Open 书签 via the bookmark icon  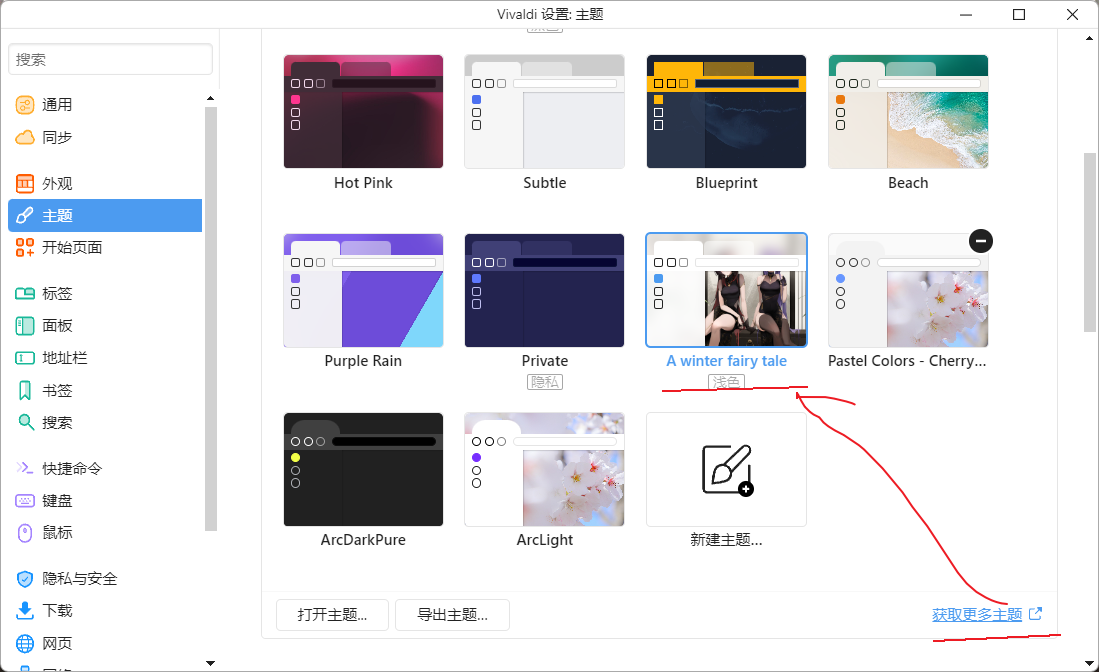point(25,390)
